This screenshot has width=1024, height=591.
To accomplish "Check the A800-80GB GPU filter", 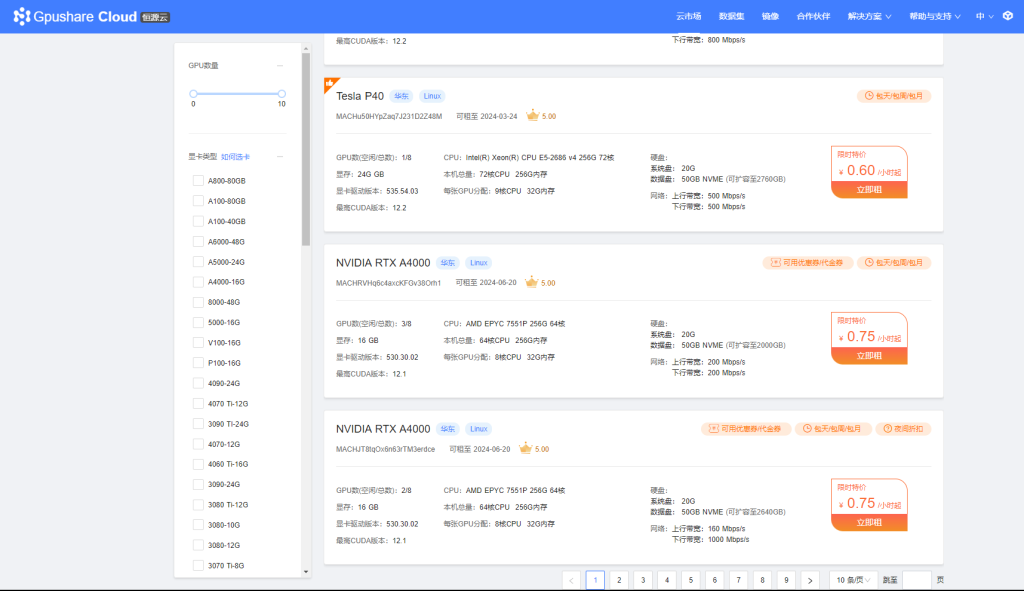I will pos(198,181).
